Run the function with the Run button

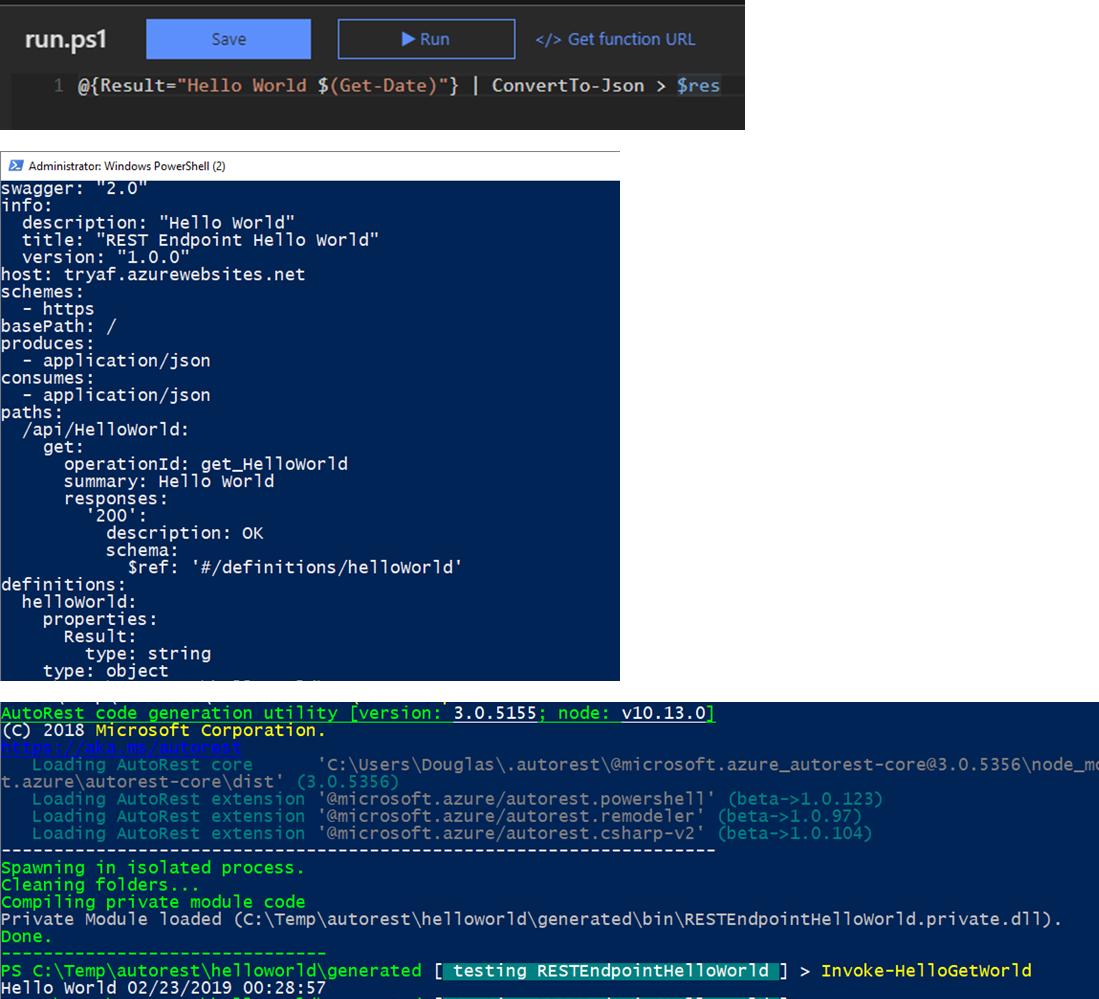click(x=426, y=39)
